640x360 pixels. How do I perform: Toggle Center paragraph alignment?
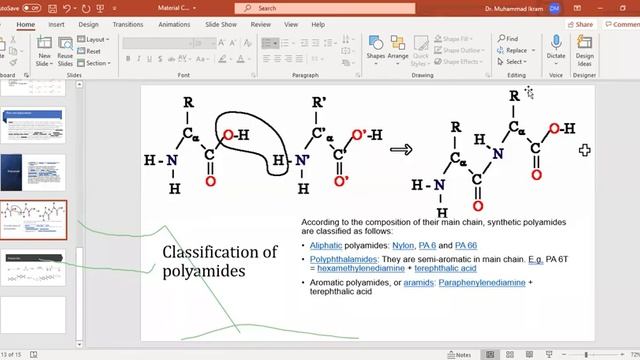click(x=278, y=59)
